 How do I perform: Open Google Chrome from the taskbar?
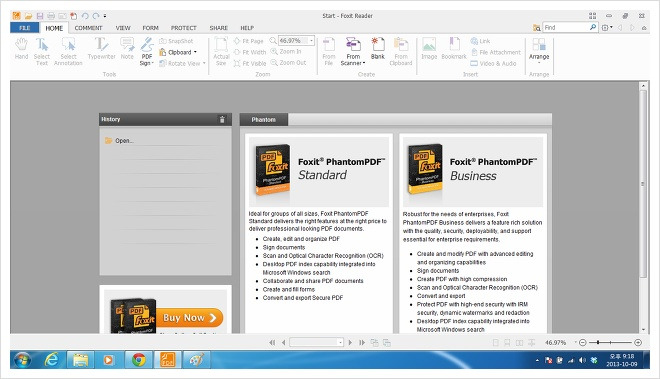[x=138, y=360]
